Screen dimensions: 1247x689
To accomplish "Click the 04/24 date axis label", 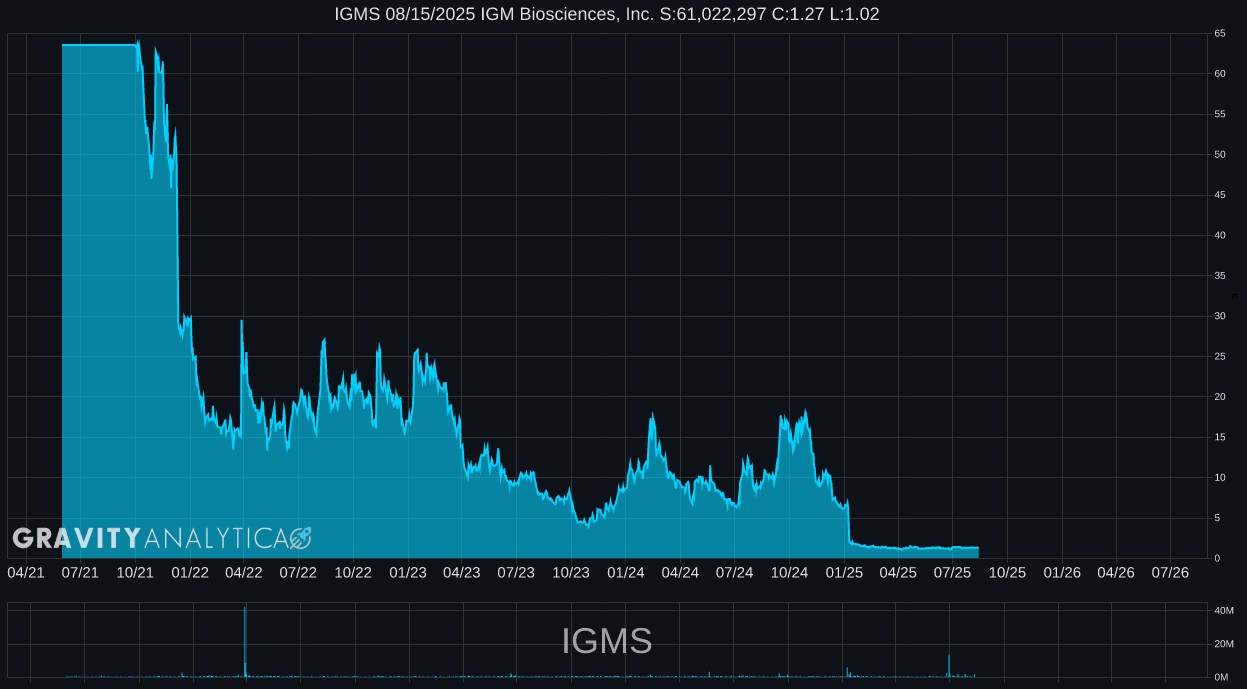I will (x=680, y=573).
